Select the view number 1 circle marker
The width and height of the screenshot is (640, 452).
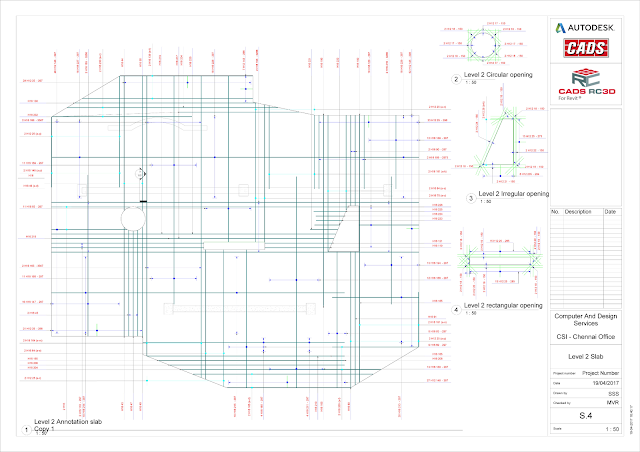[x=27, y=430]
